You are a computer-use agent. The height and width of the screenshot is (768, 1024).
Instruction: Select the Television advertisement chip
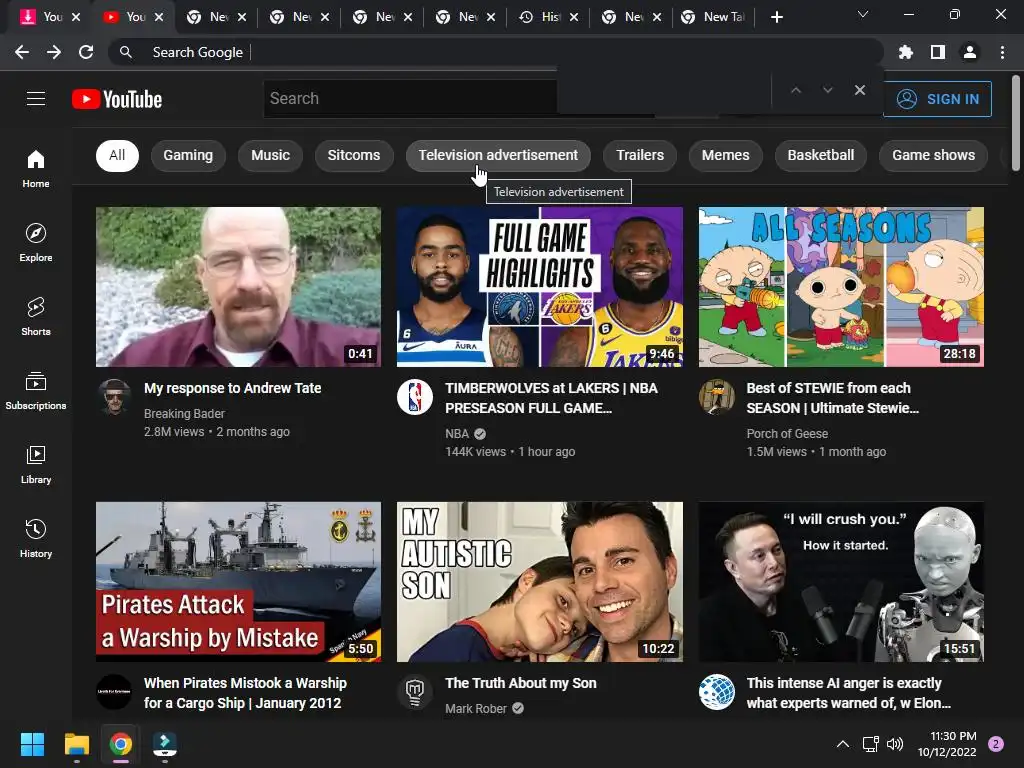498,155
